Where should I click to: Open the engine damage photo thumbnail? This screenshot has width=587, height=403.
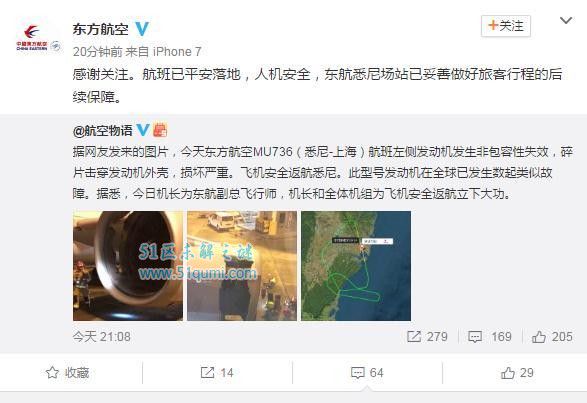[128, 266]
